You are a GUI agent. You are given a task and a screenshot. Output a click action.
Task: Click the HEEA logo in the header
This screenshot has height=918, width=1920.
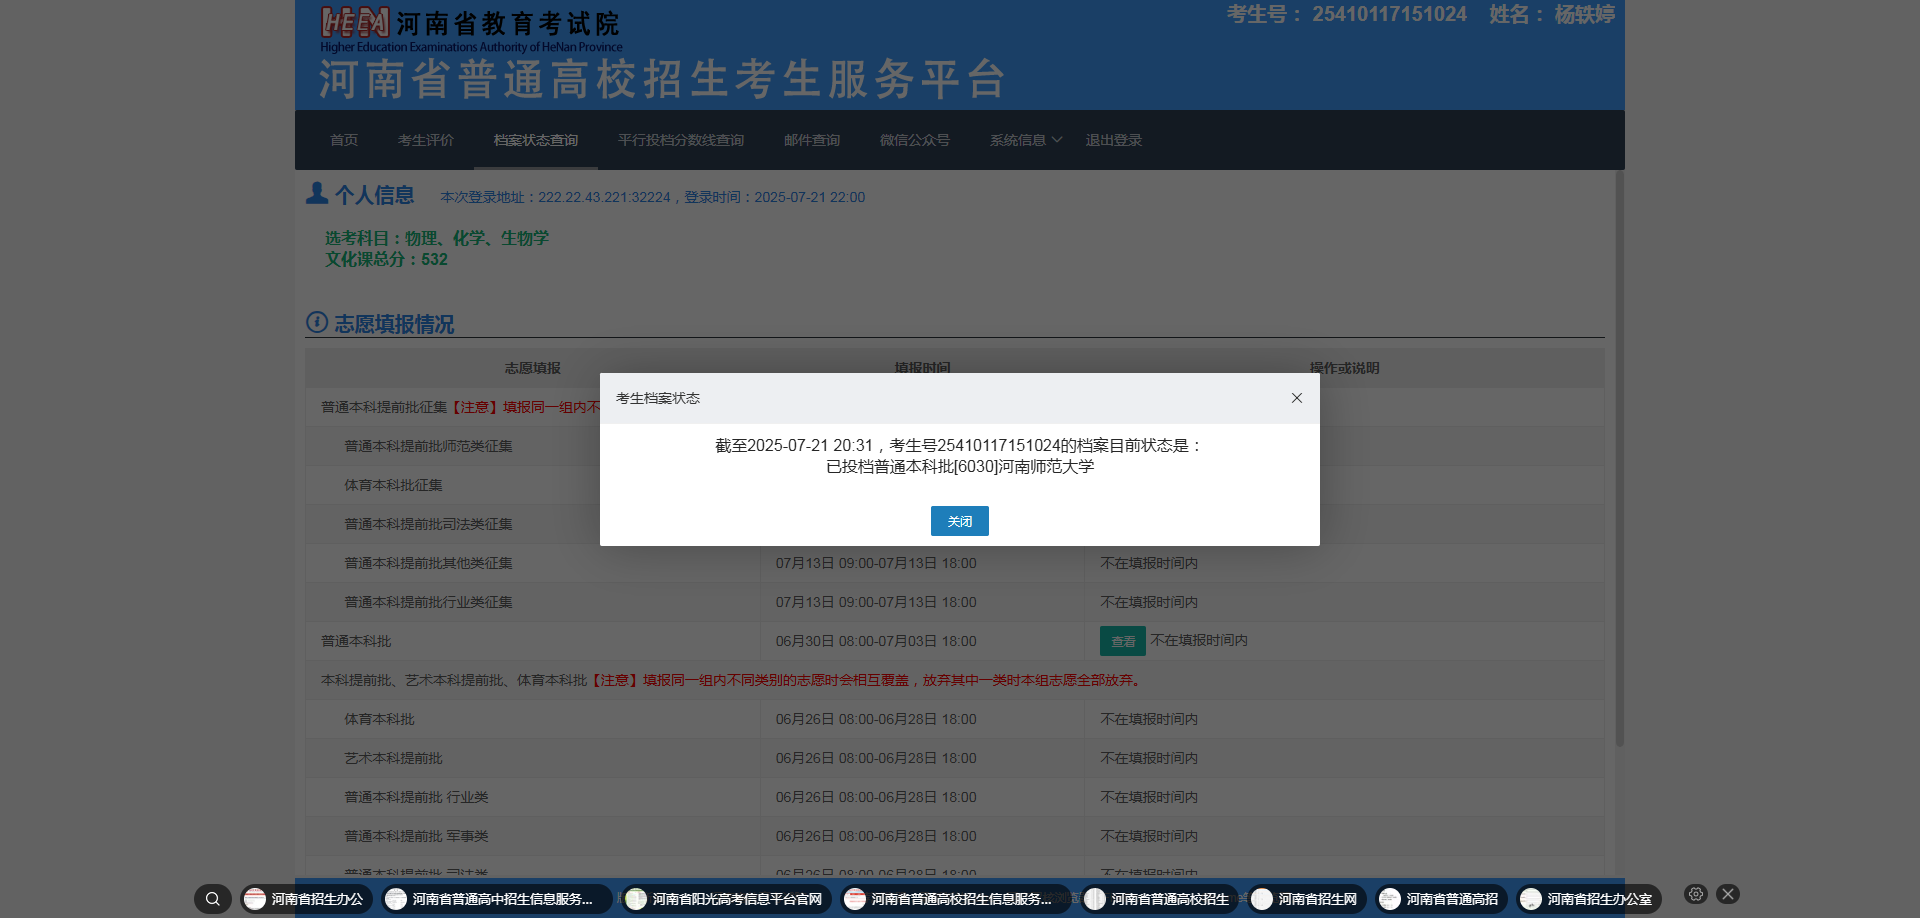[355, 23]
